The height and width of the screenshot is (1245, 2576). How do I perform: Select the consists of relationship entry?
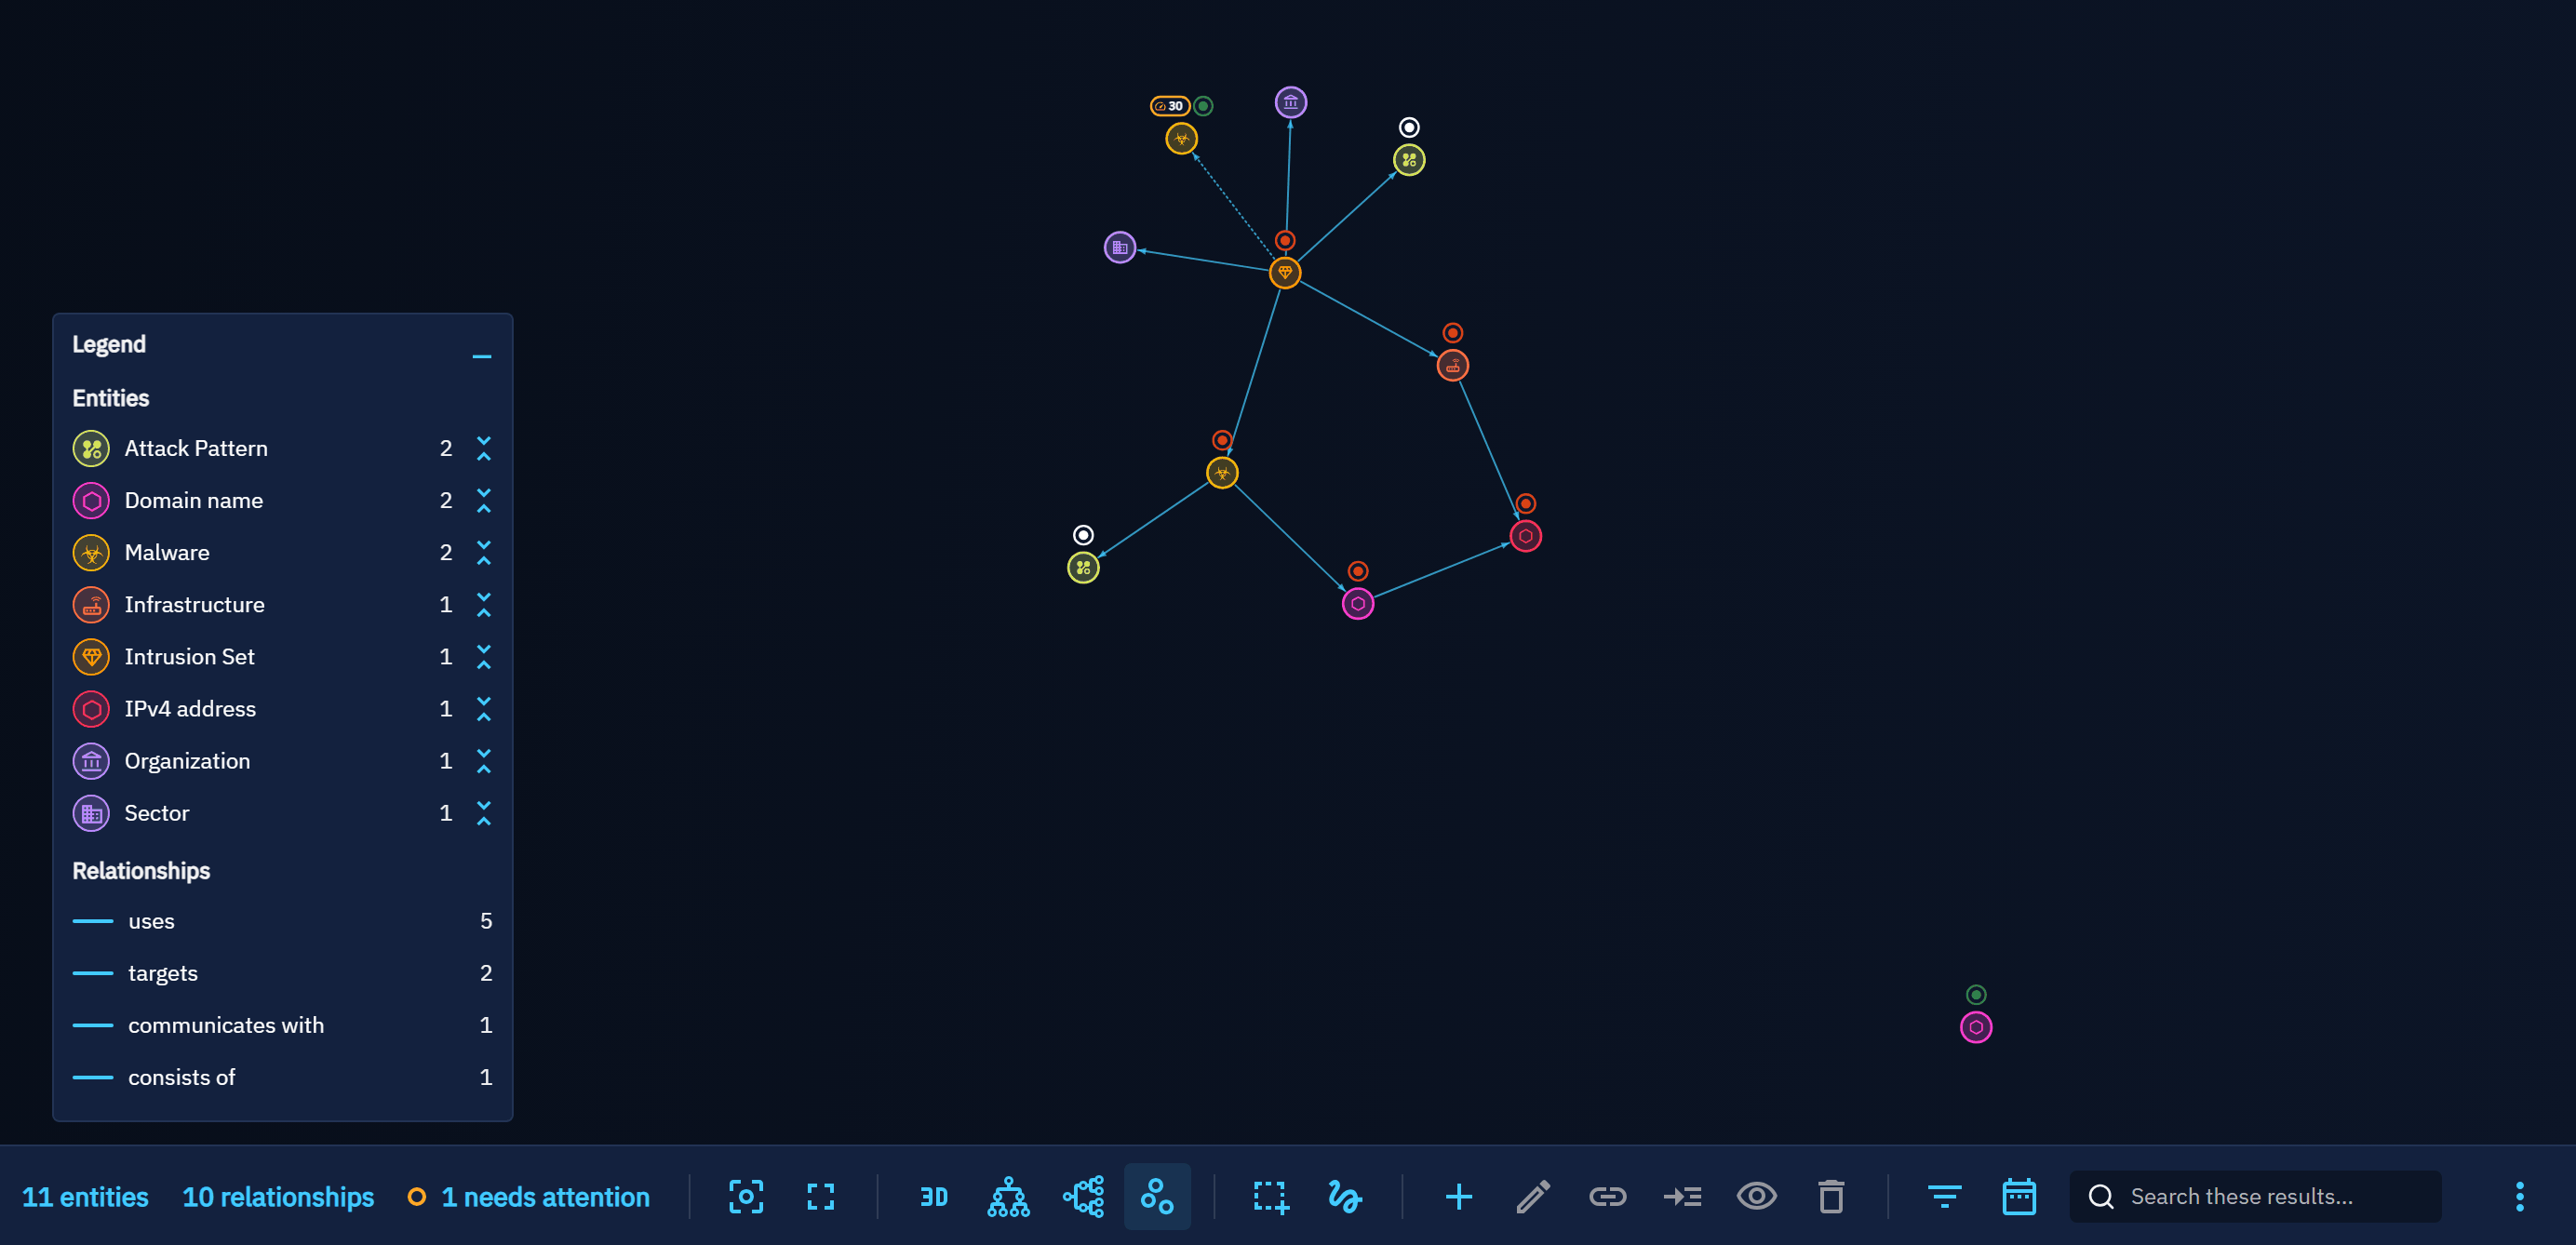point(282,1077)
